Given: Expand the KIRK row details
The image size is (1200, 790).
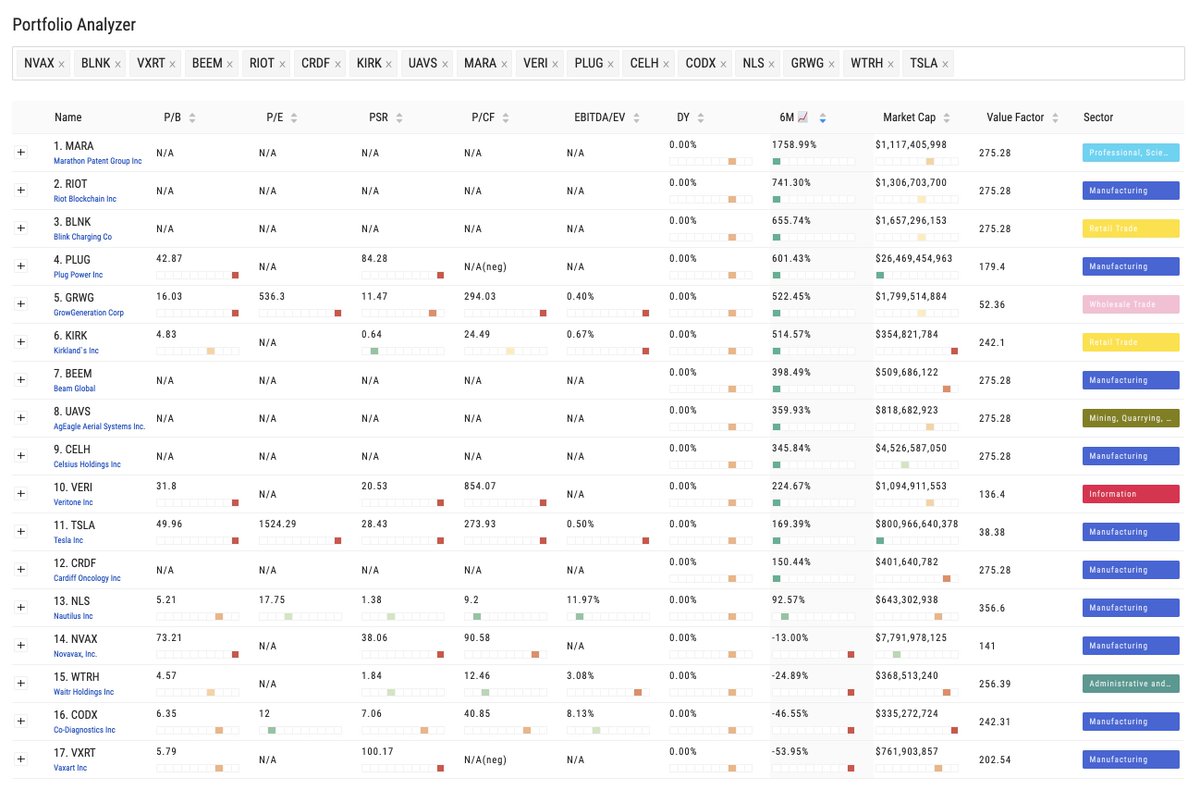Looking at the screenshot, I should (x=21, y=342).
